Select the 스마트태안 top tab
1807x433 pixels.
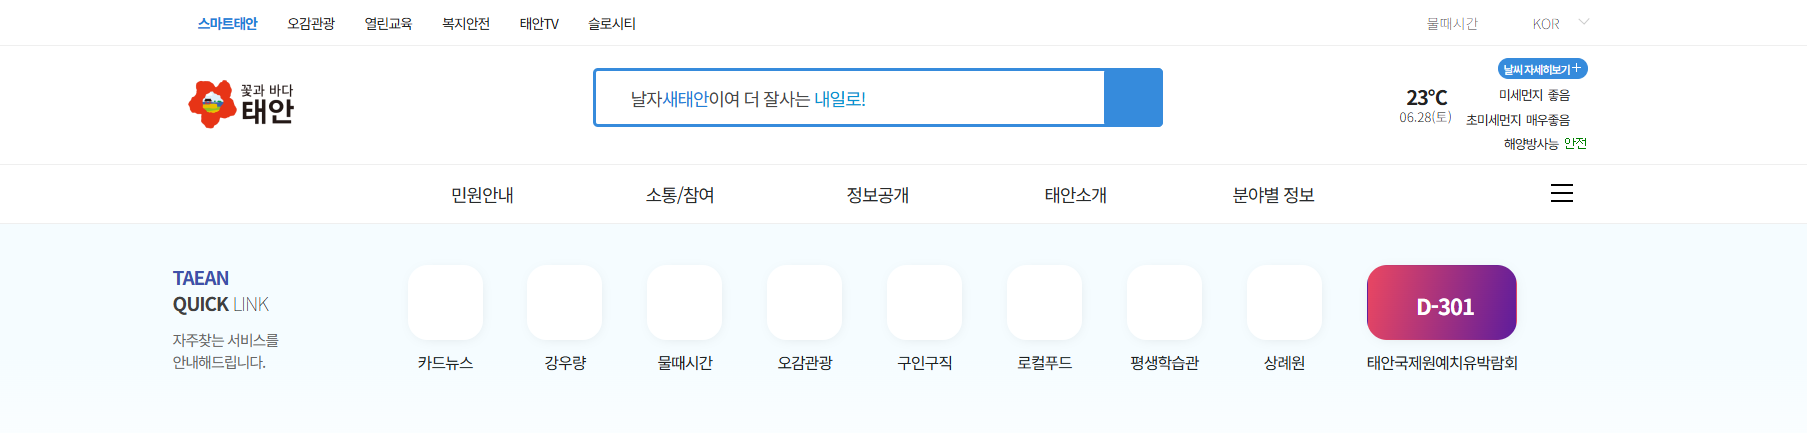pyautogui.click(x=228, y=23)
